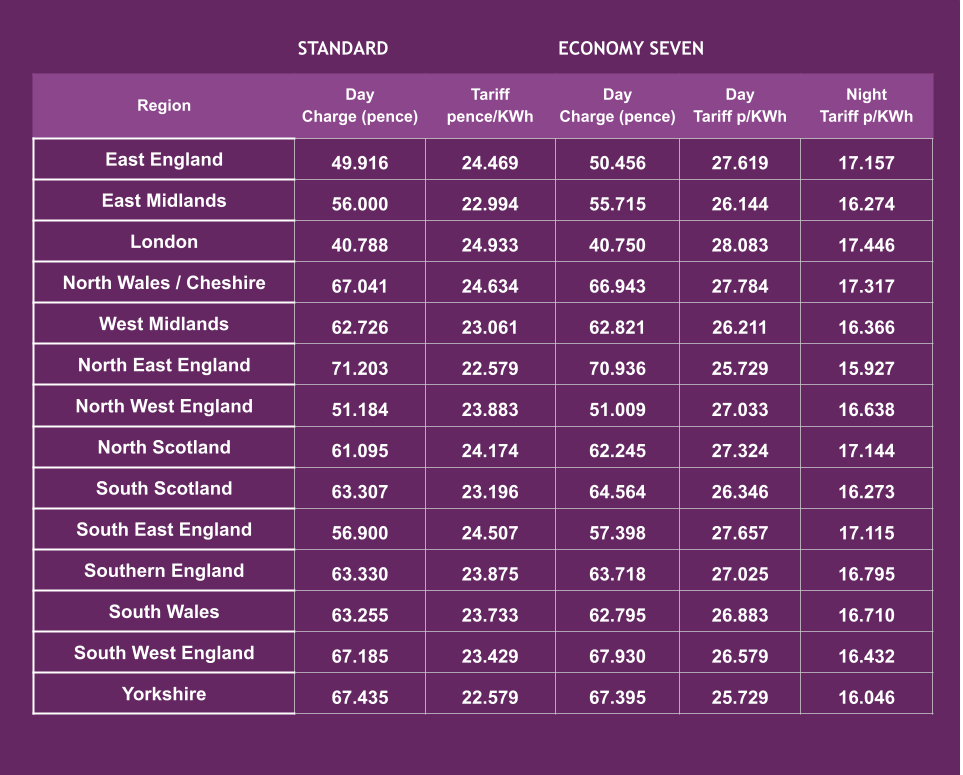Click the Night Tariff p/KWh column header

(866, 105)
